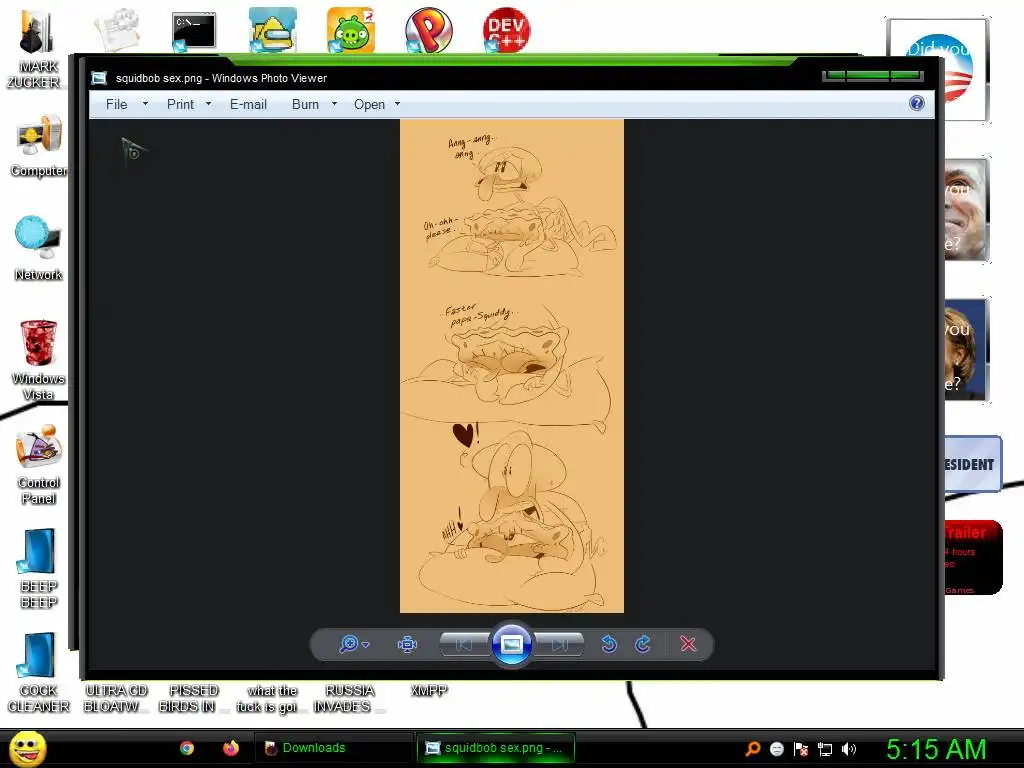The height and width of the screenshot is (768, 1024).
Task: Expand the File dropdown arrow
Action: click(146, 104)
